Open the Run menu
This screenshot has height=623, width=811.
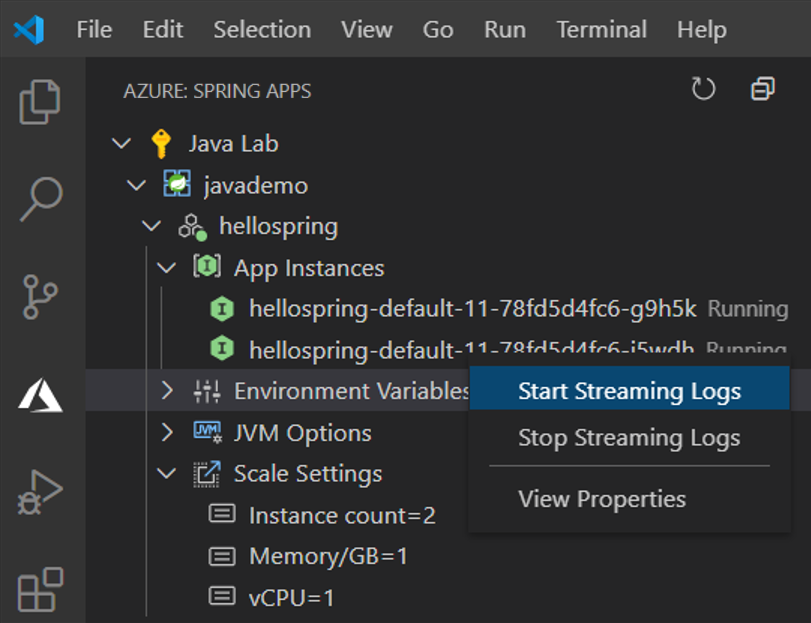tap(504, 30)
